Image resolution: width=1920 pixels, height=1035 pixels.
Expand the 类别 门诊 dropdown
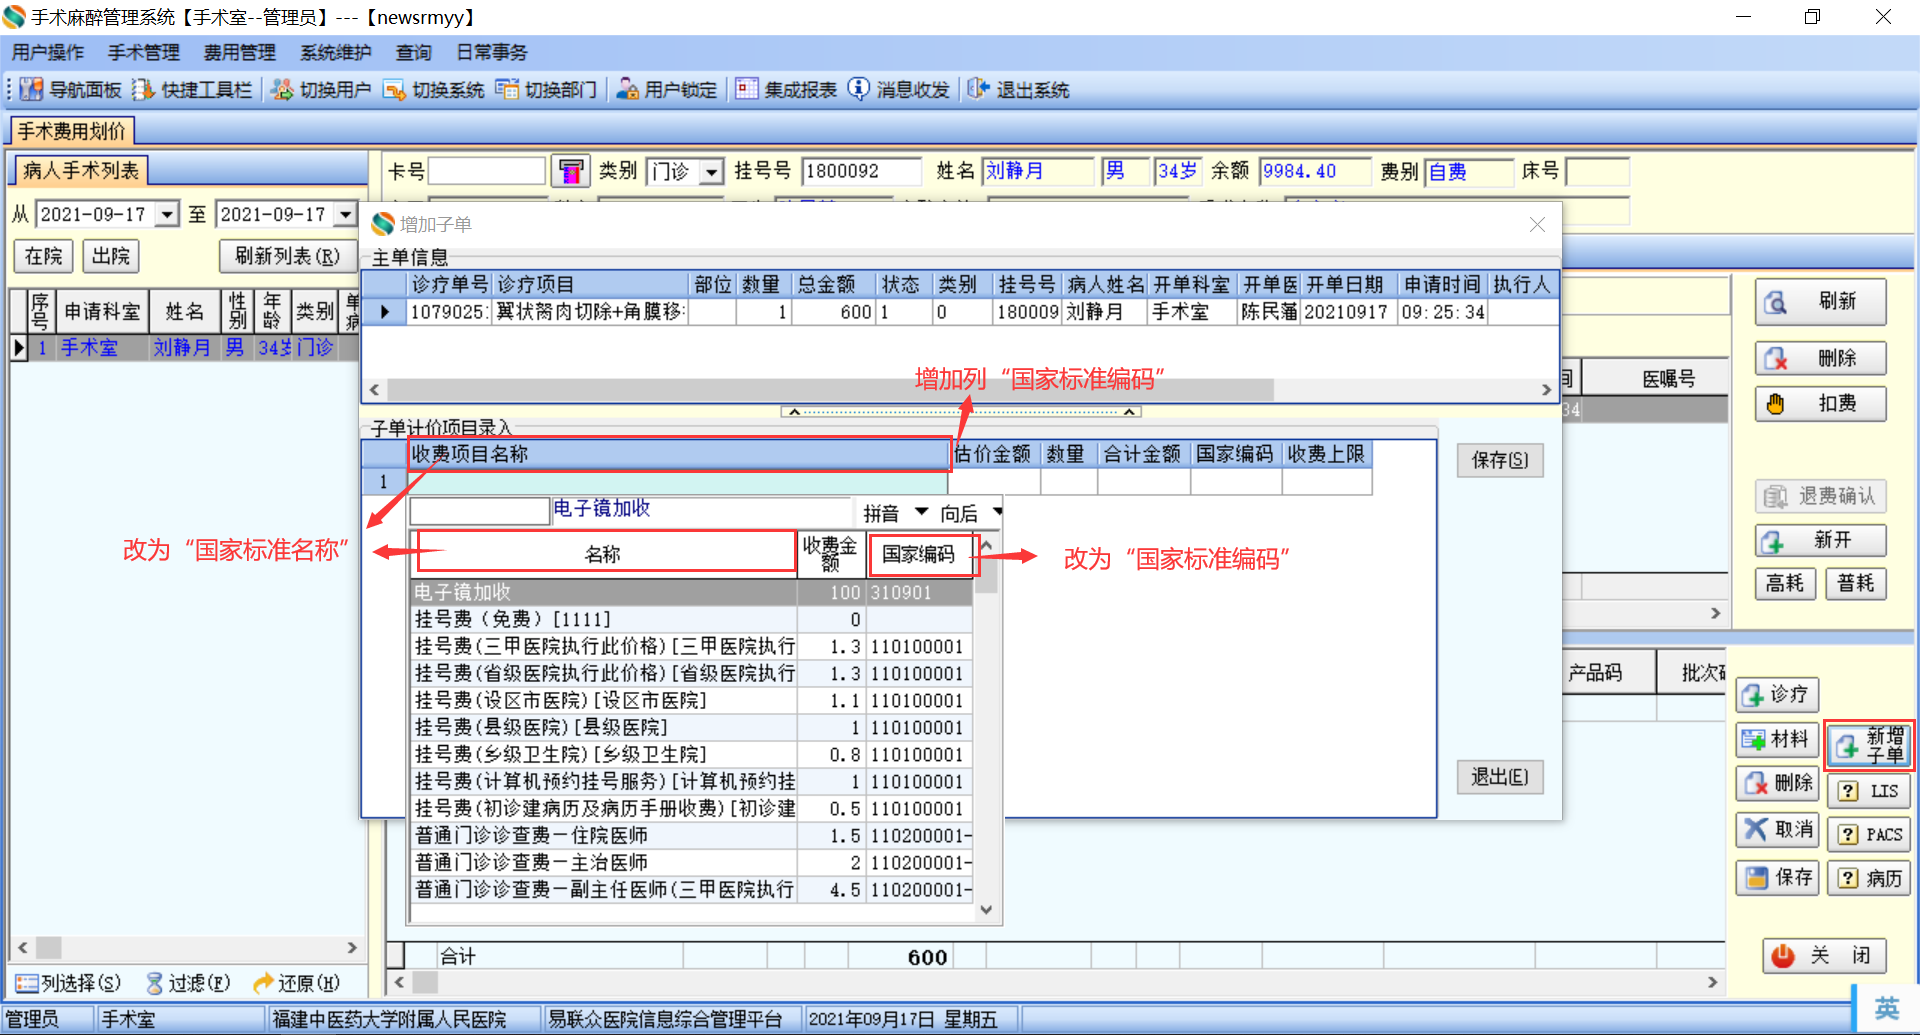[712, 172]
